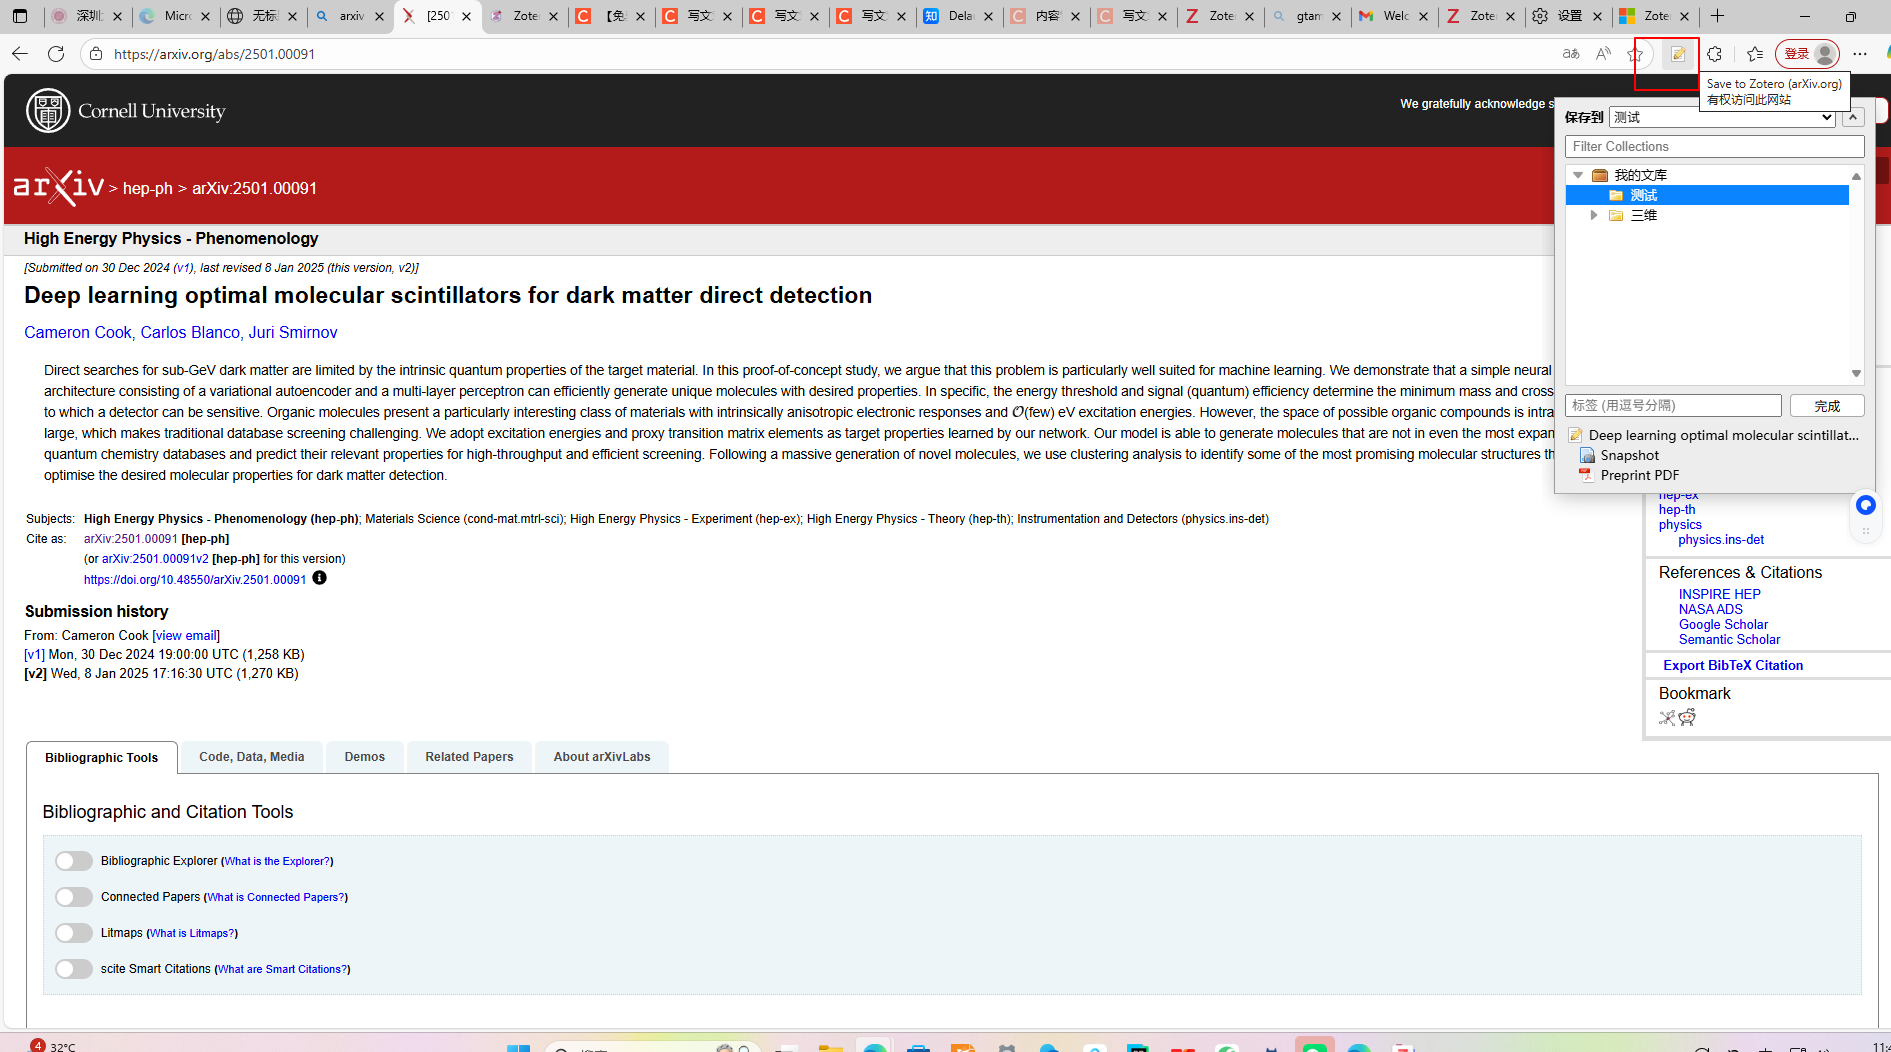Open the browser extensions puzzle icon

click(x=1715, y=54)
